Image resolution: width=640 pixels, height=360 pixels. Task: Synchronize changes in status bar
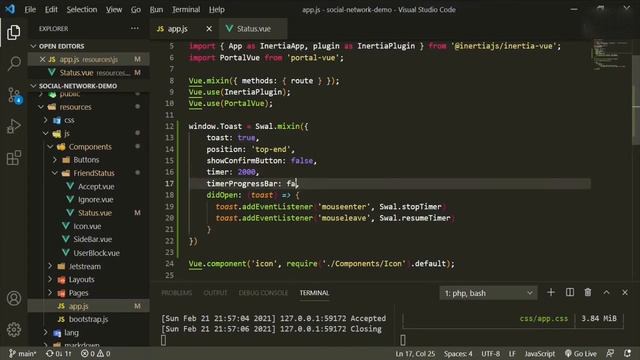[x=59, y=353]
